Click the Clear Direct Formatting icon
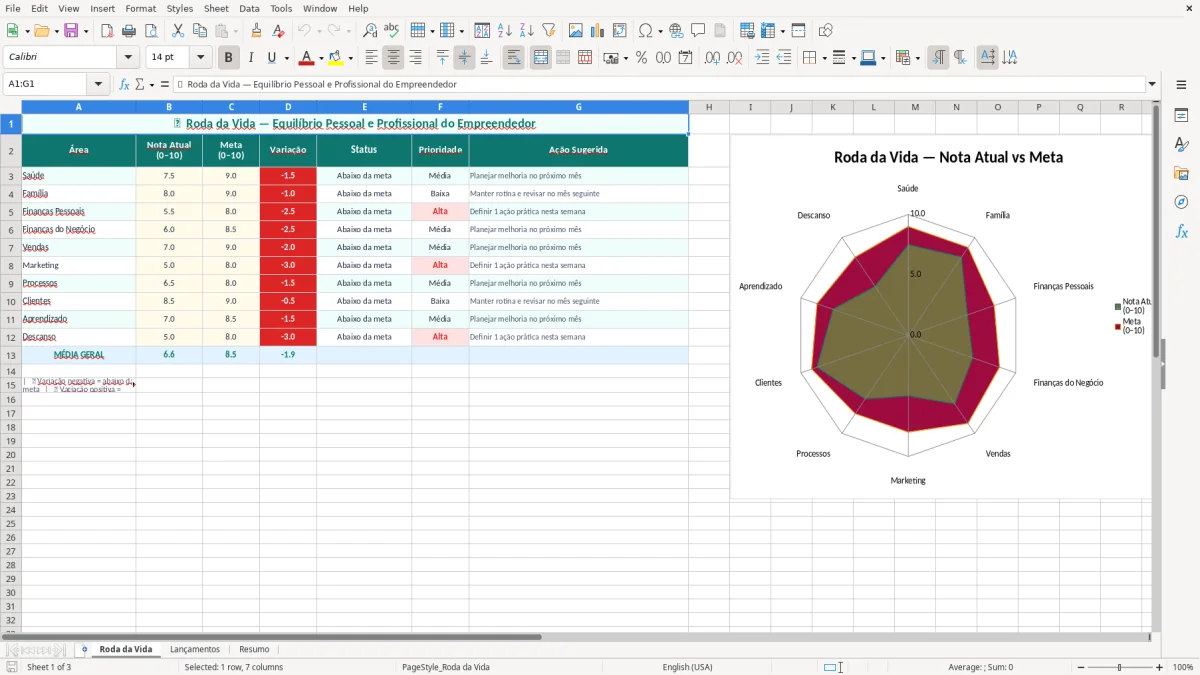Screen dimensions: 1200x675 [x=279, y=31]
